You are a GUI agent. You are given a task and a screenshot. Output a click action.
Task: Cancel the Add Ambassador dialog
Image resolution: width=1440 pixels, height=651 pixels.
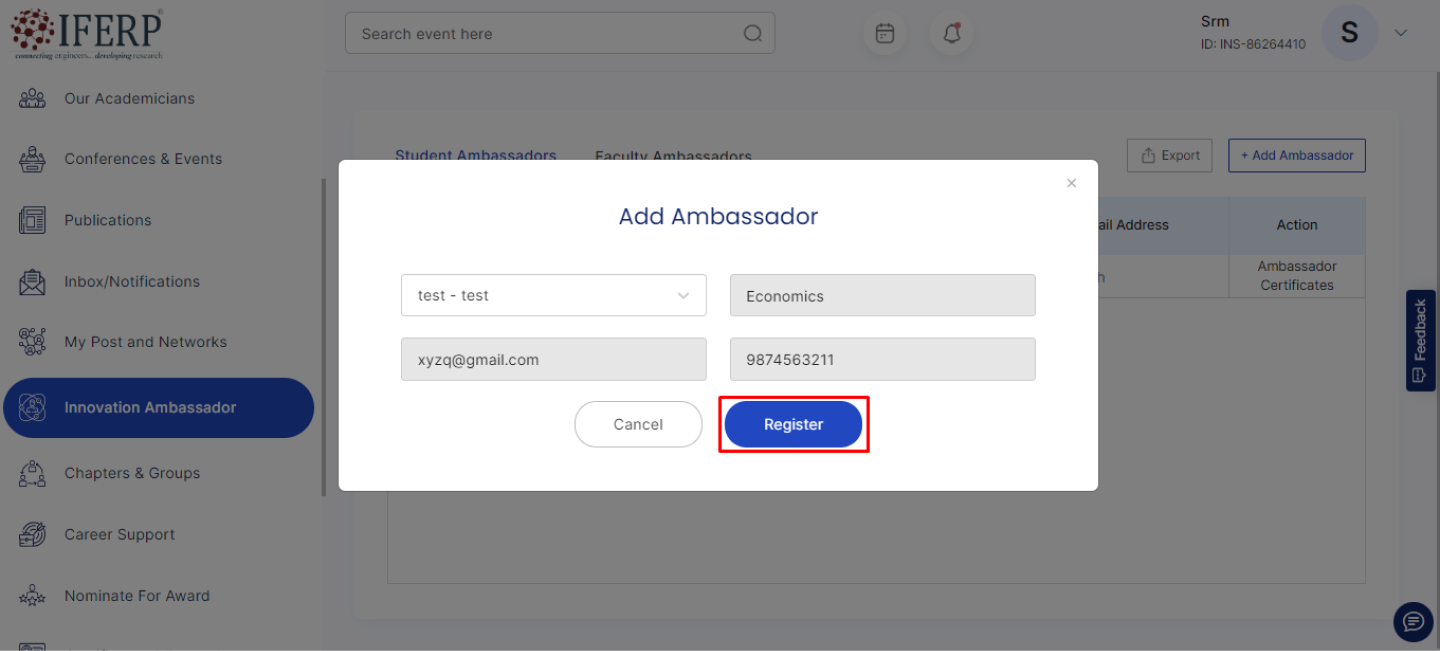pos(638,424)
